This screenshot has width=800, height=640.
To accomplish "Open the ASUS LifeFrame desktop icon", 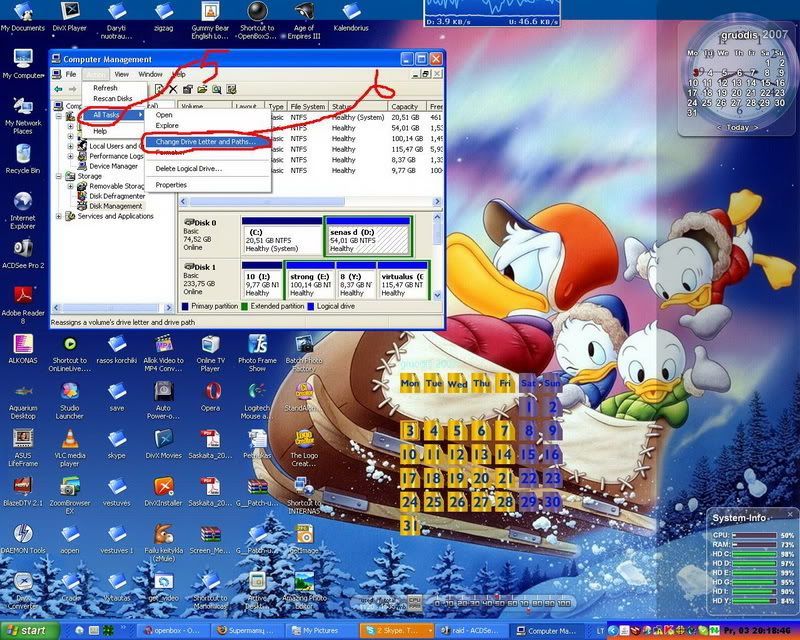I will tap(23, 448).
